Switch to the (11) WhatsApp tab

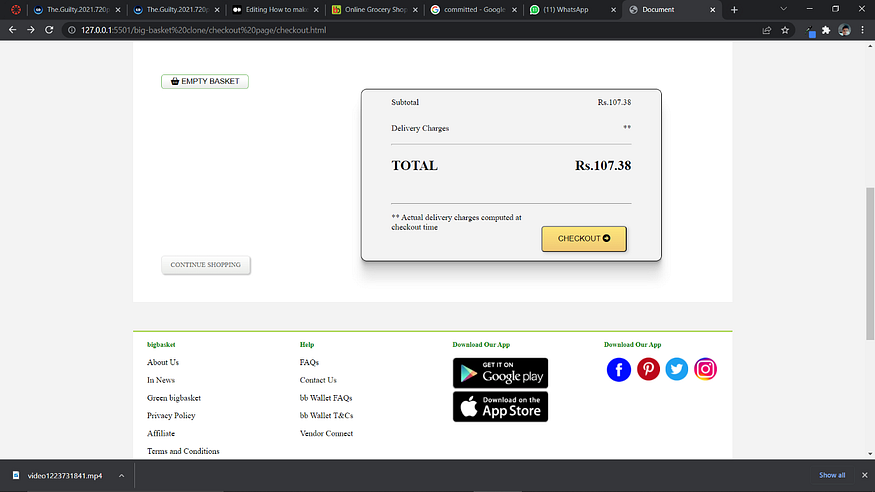coord(574,9)
